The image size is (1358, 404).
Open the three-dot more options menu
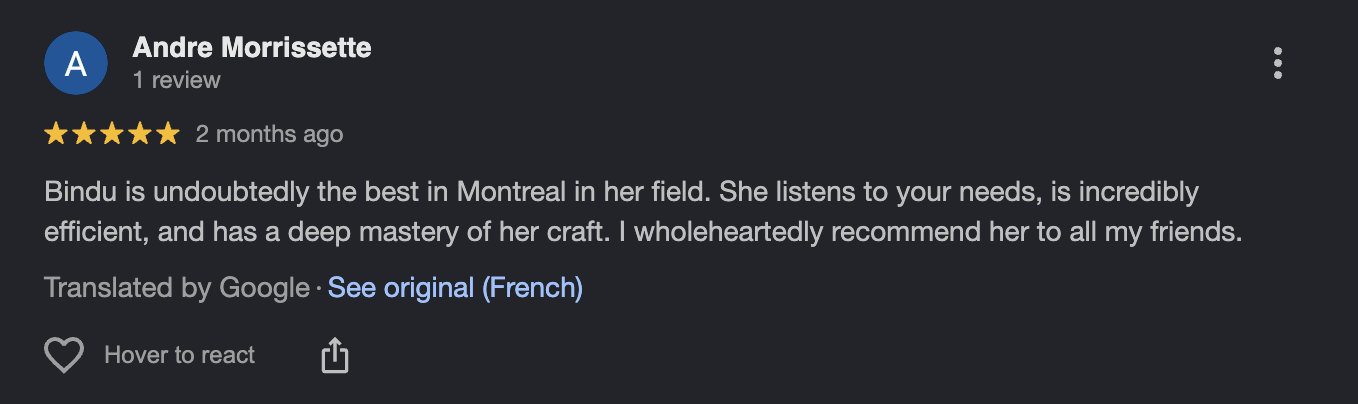(1277, 63)
